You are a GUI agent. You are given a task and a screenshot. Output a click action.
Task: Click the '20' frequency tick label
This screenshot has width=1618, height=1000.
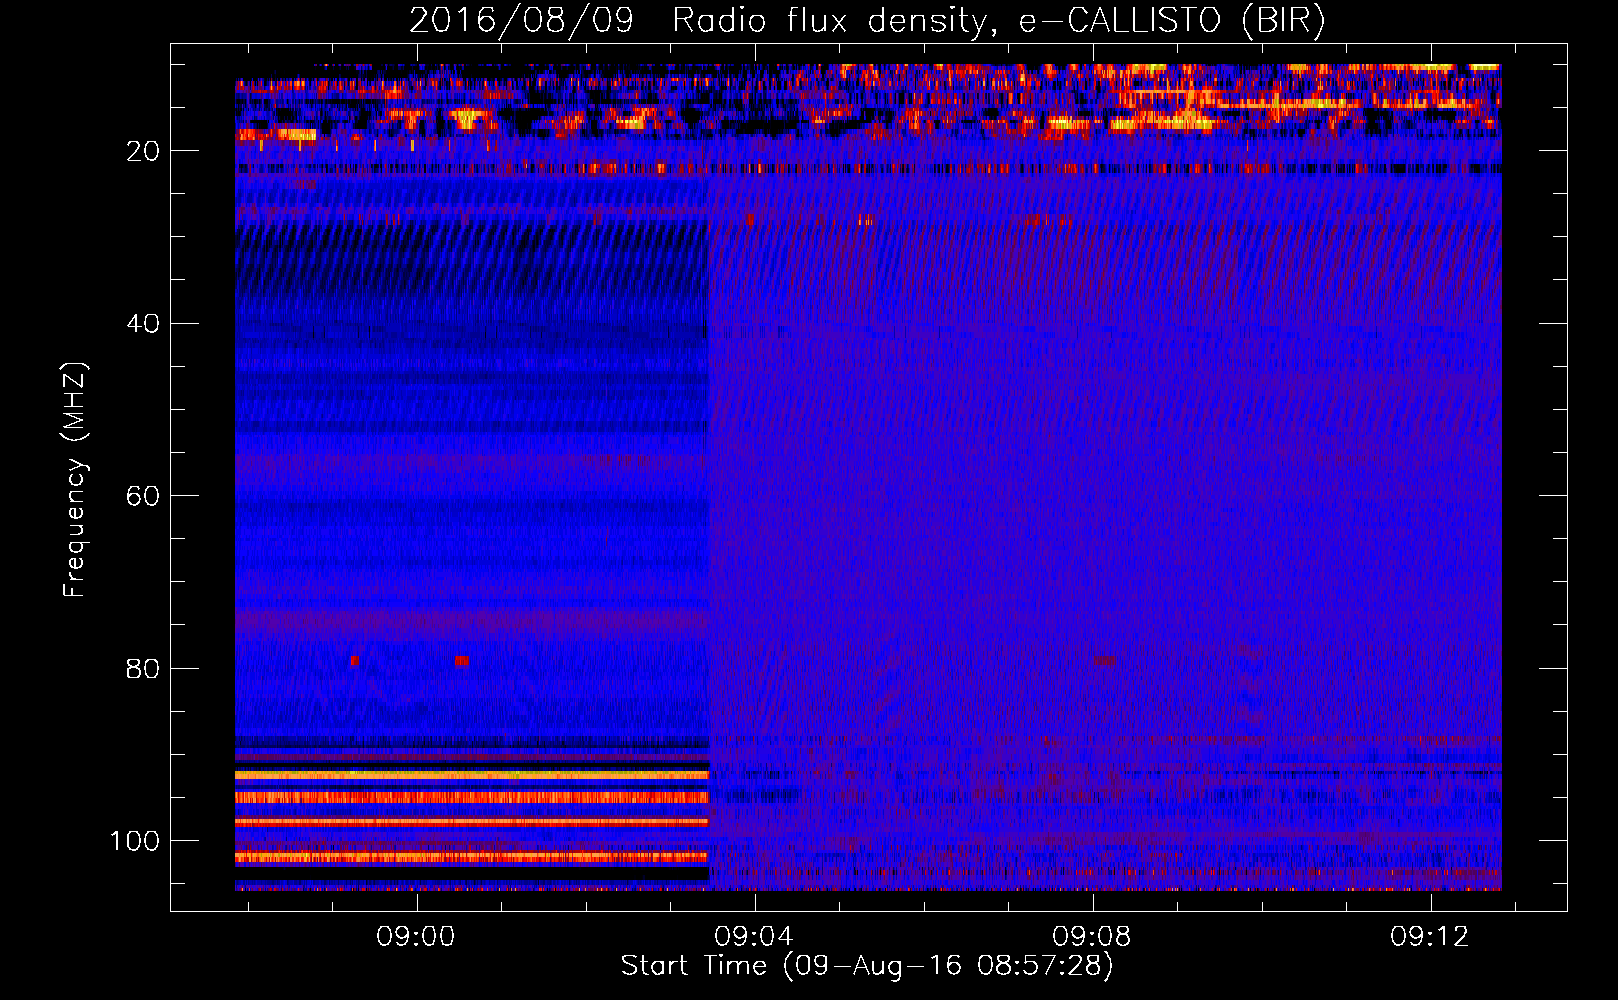tap(143, 151)
